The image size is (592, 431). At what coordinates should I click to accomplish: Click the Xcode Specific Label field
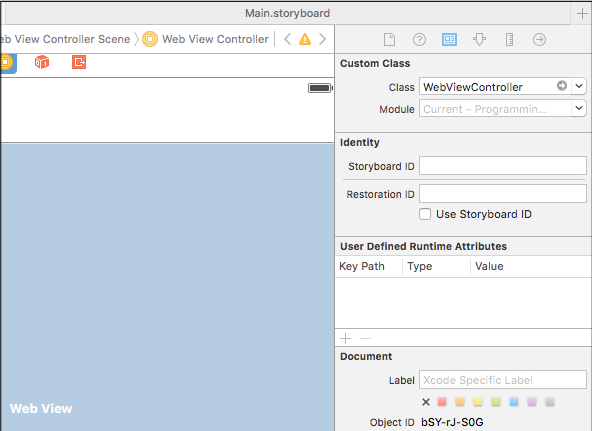[x=503, y=380]
